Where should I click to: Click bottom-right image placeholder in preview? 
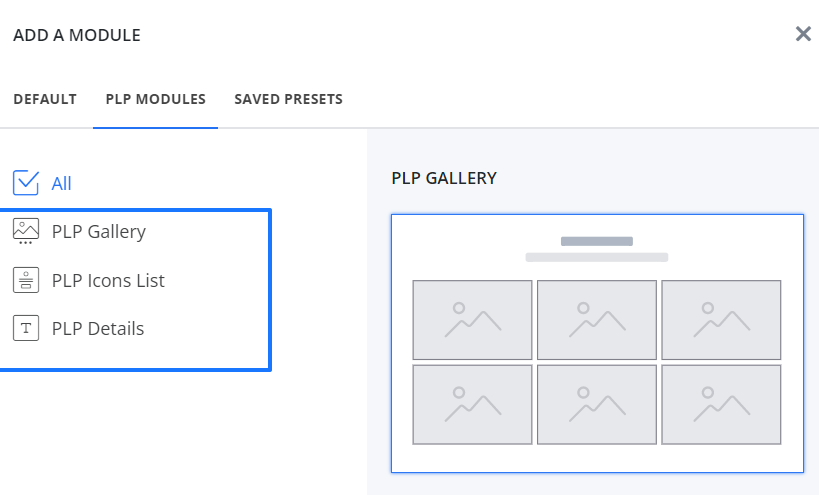tap(721, 404)
